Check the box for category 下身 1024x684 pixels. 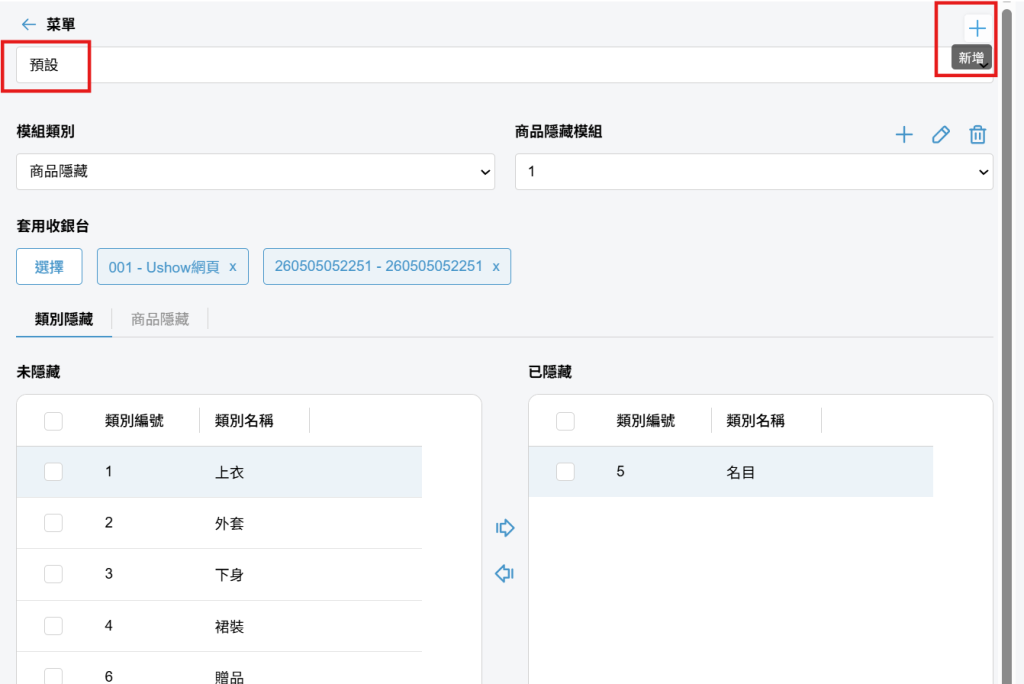[x=54, y=574]
